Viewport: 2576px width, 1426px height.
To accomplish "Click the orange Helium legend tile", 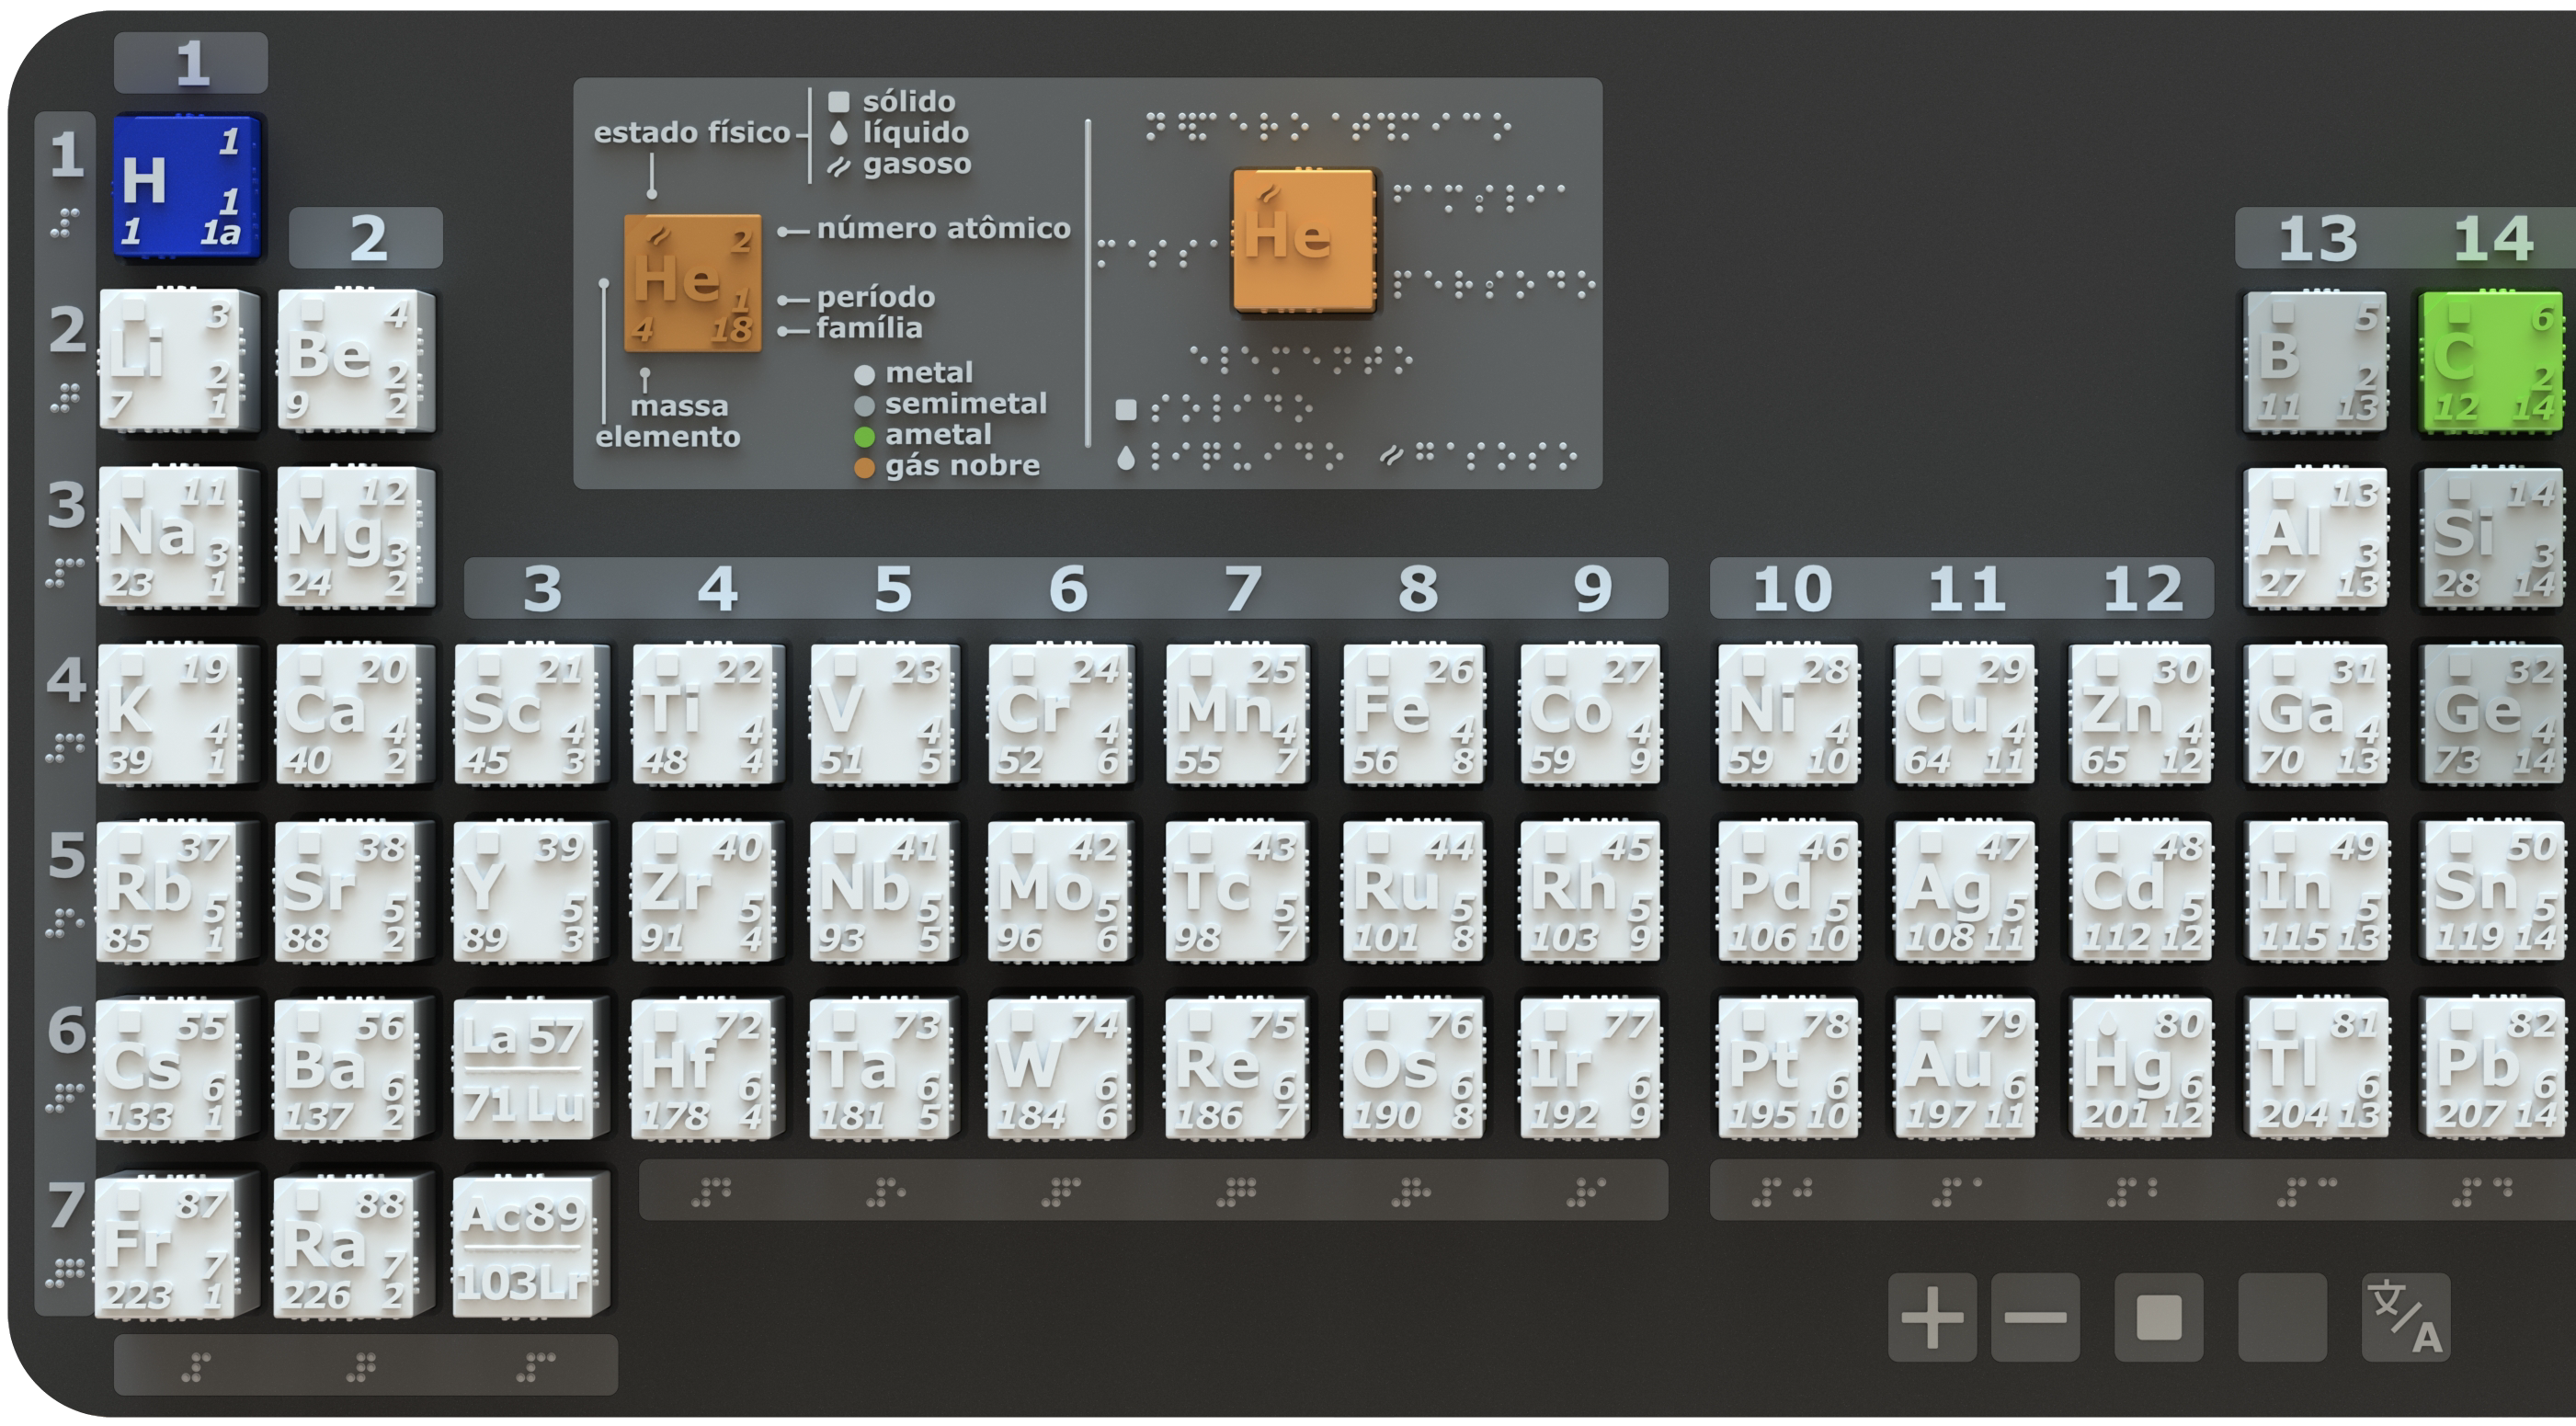I will click(x=692, y=282).
